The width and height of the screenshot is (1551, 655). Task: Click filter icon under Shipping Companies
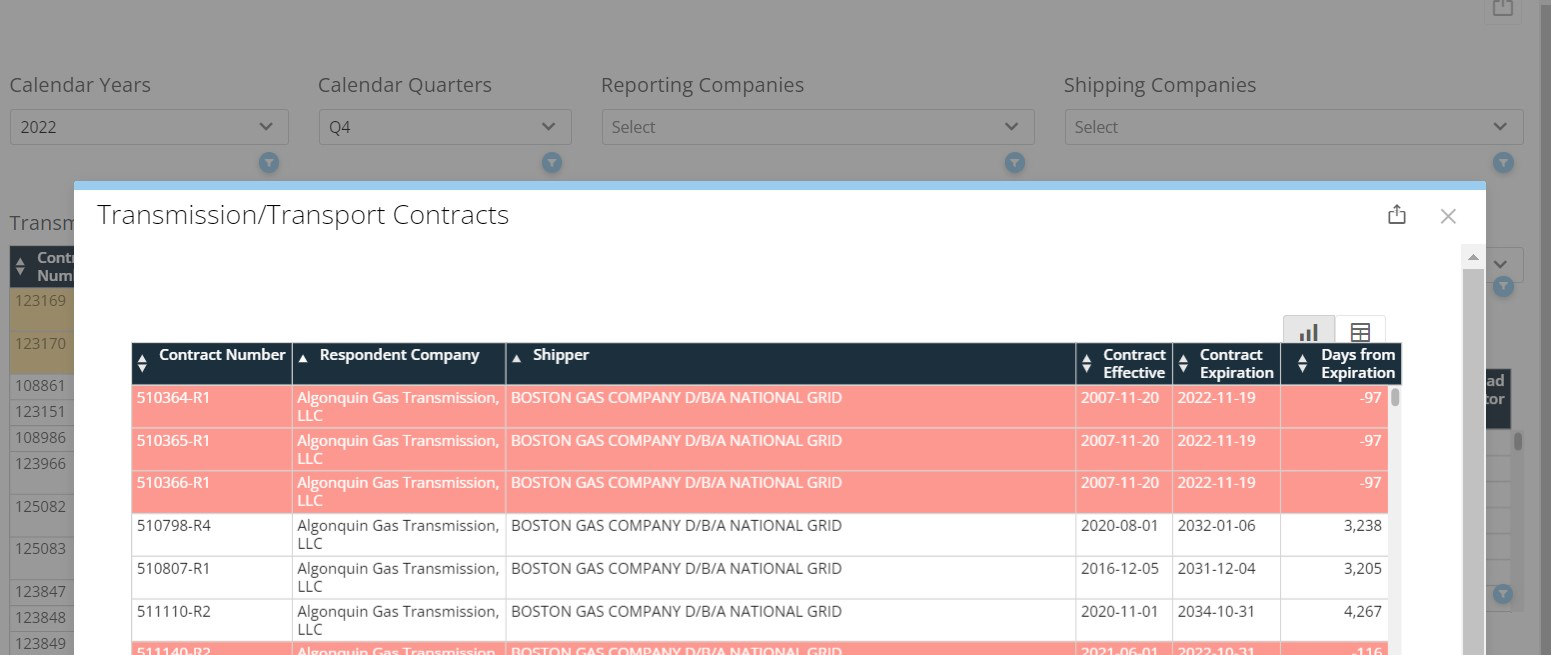point(1503,162)
